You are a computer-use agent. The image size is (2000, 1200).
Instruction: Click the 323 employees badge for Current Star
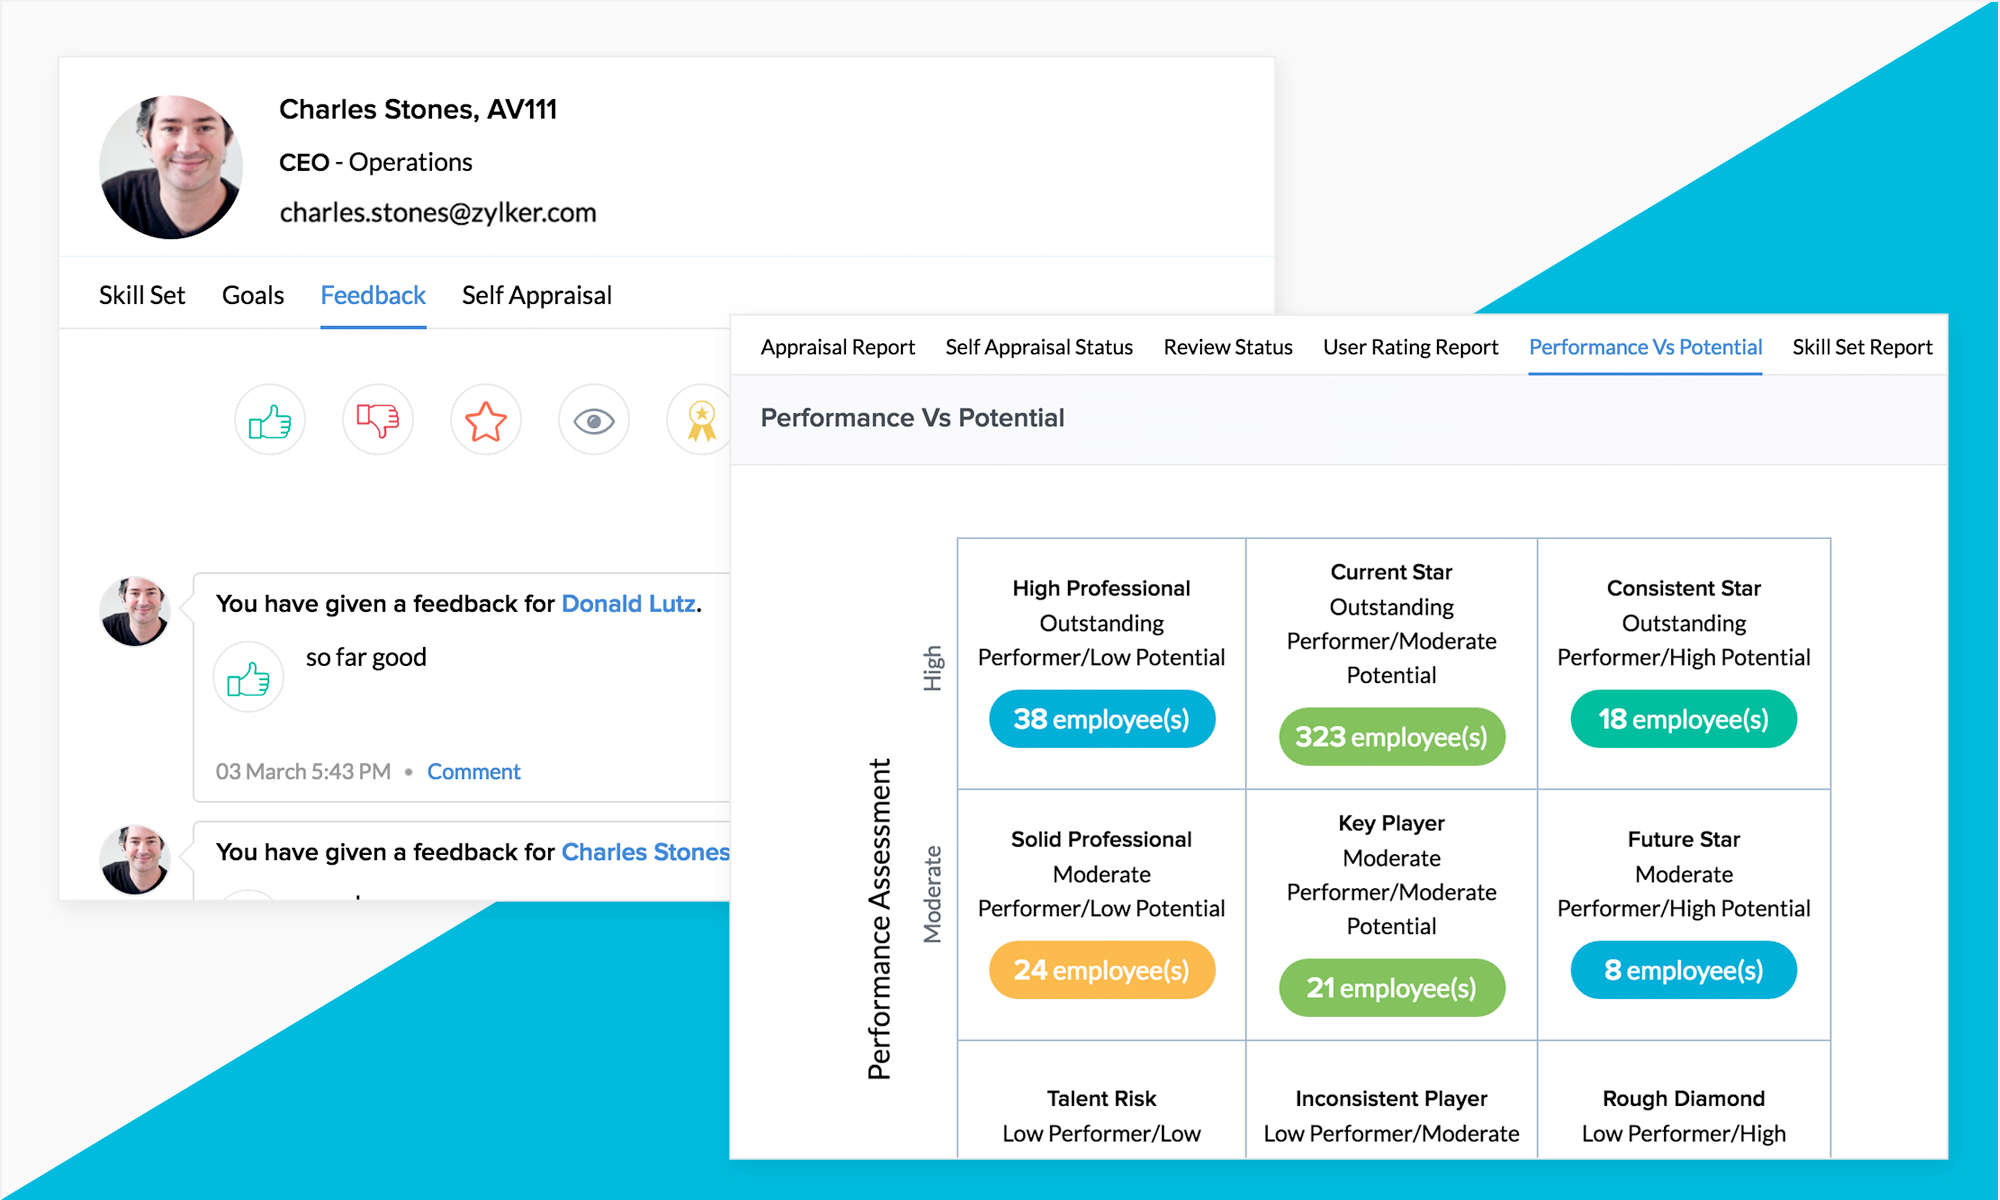[x=1391, y=737]
